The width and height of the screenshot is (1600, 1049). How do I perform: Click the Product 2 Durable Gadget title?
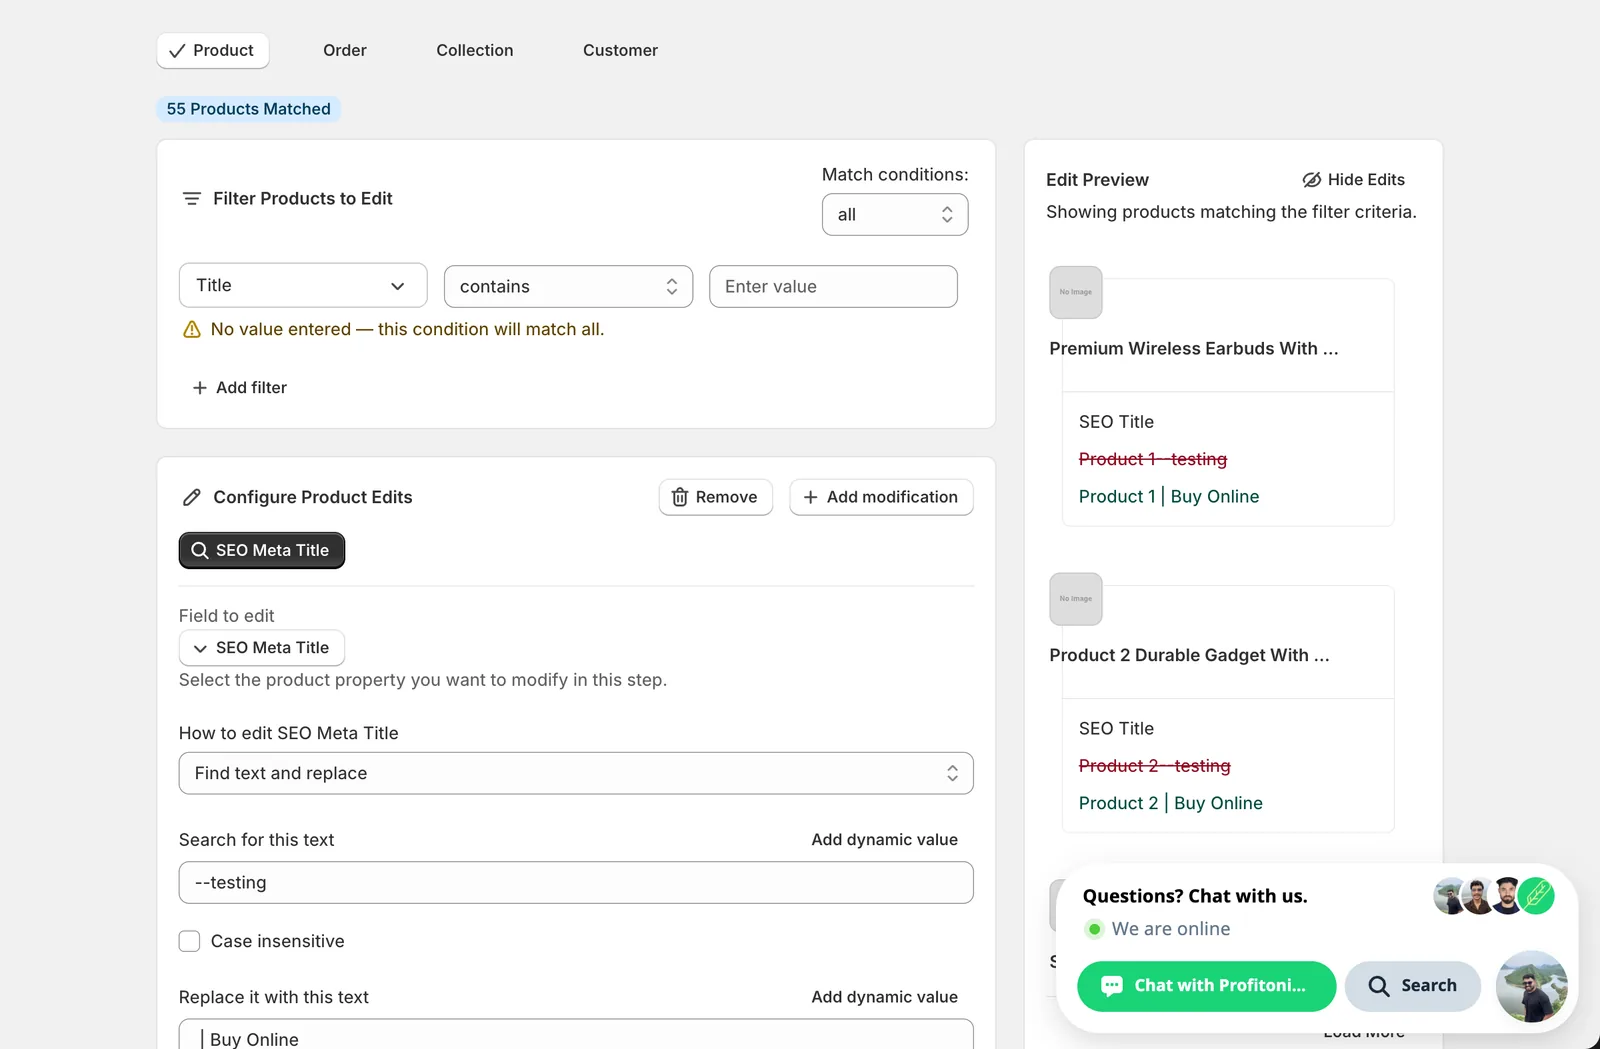(1190, 656)
